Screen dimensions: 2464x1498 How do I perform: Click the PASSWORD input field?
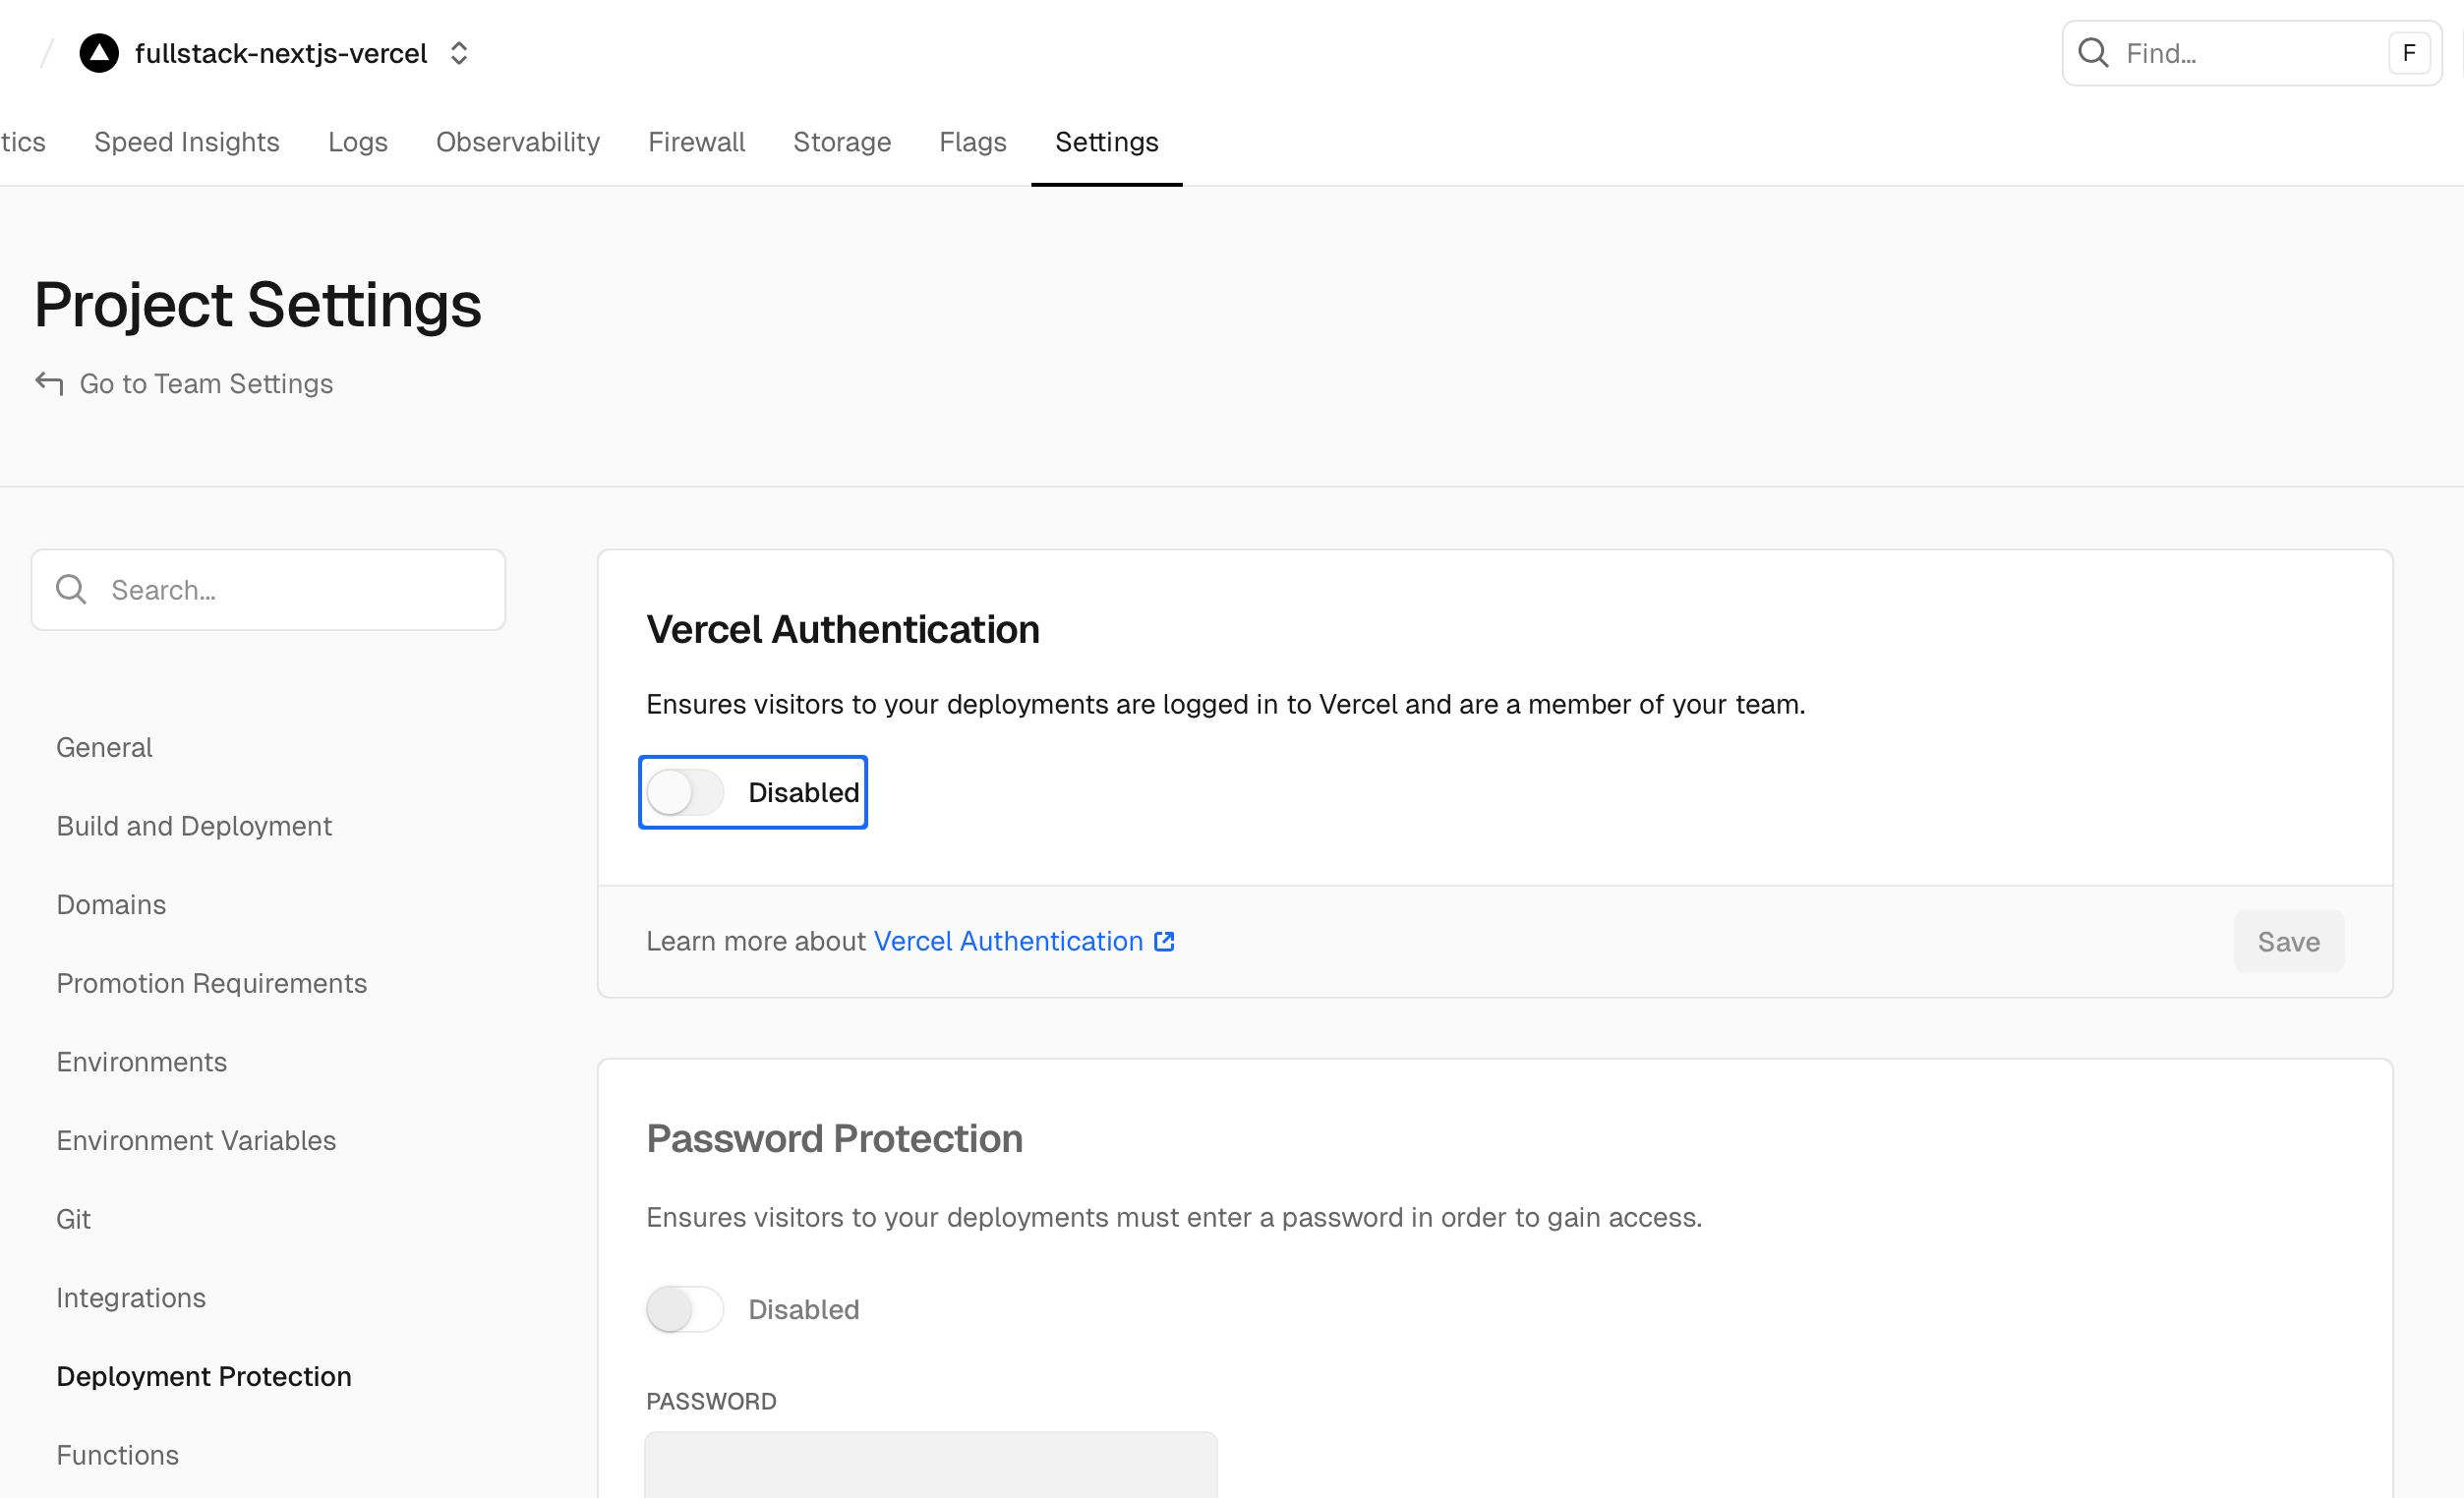coord(930,1465)
